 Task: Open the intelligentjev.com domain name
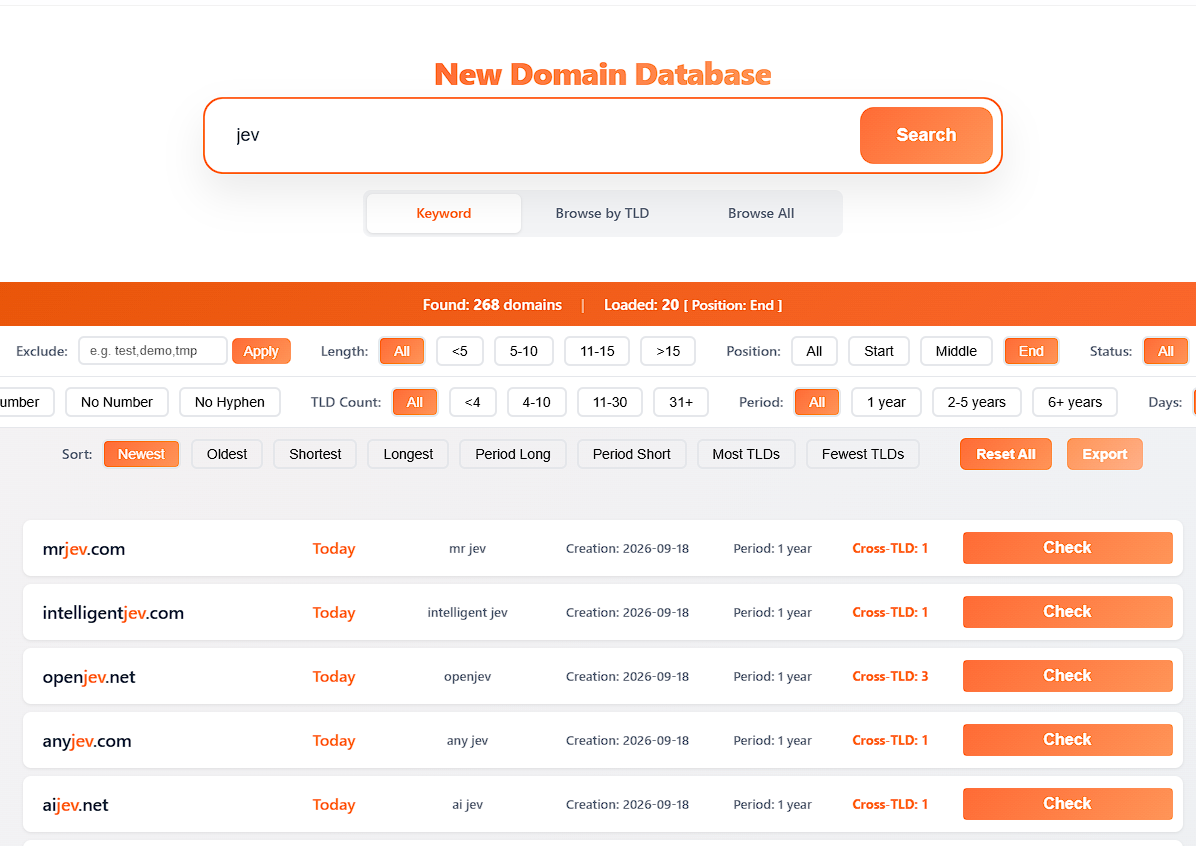(x=113, y=613)
